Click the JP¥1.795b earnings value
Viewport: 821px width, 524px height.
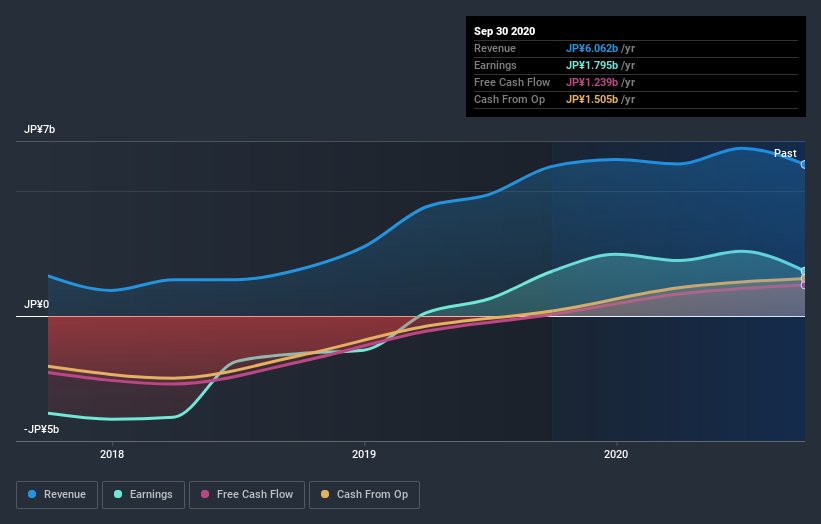point(592,65)
